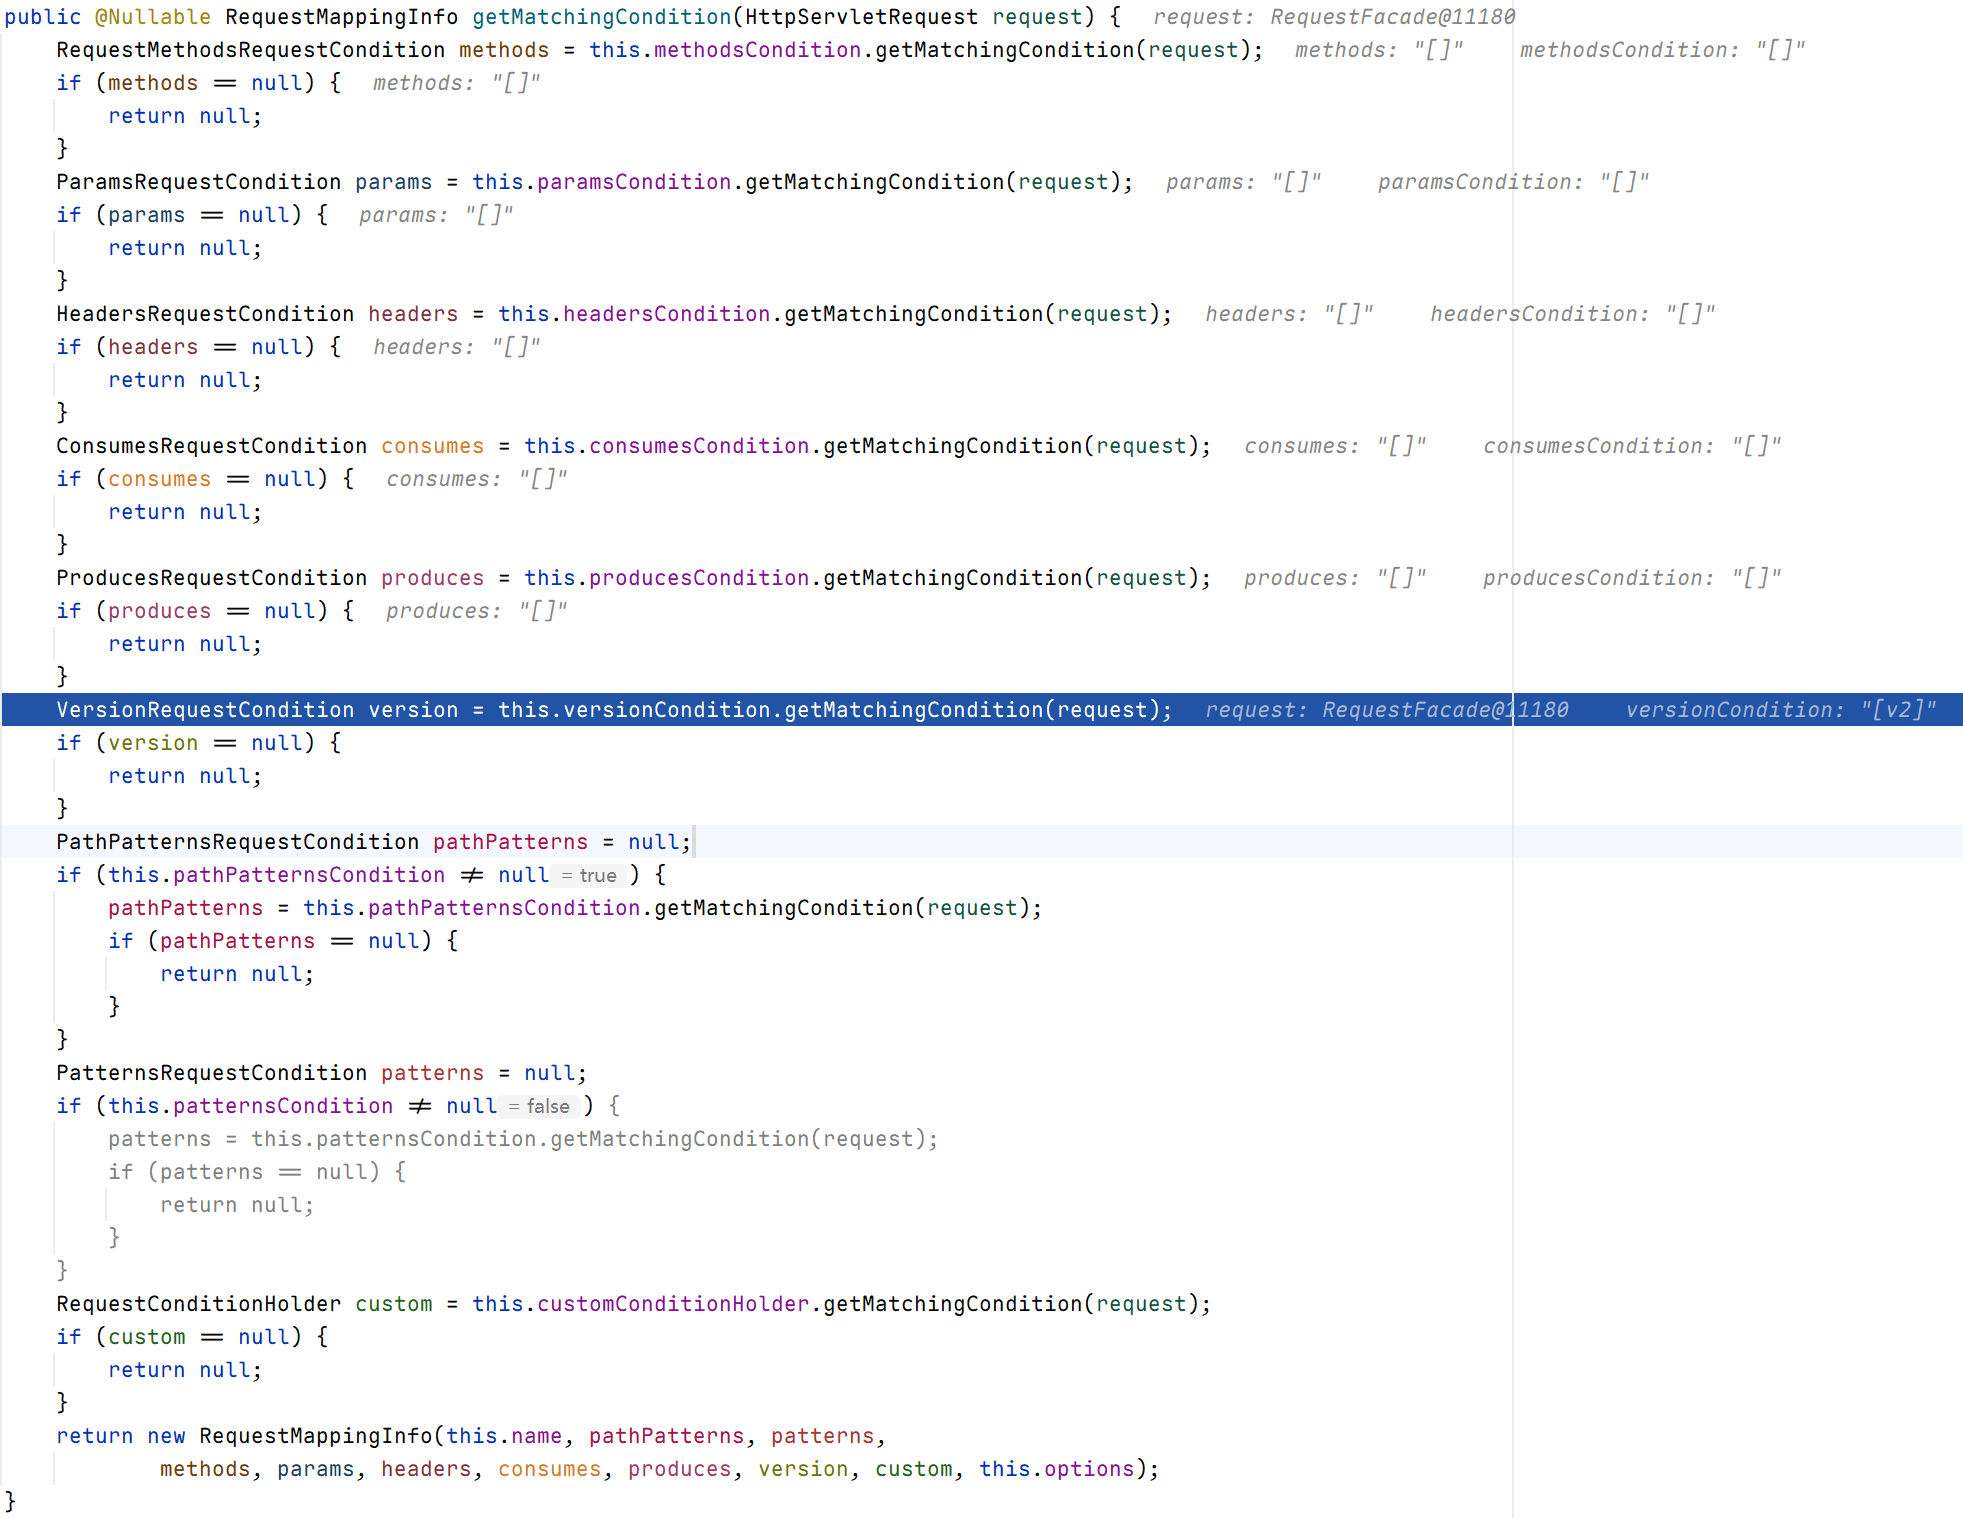Screen dimensions: 1963x1518
Task: Click the methodsCondition field reference
Action: [x=757, y=50]
